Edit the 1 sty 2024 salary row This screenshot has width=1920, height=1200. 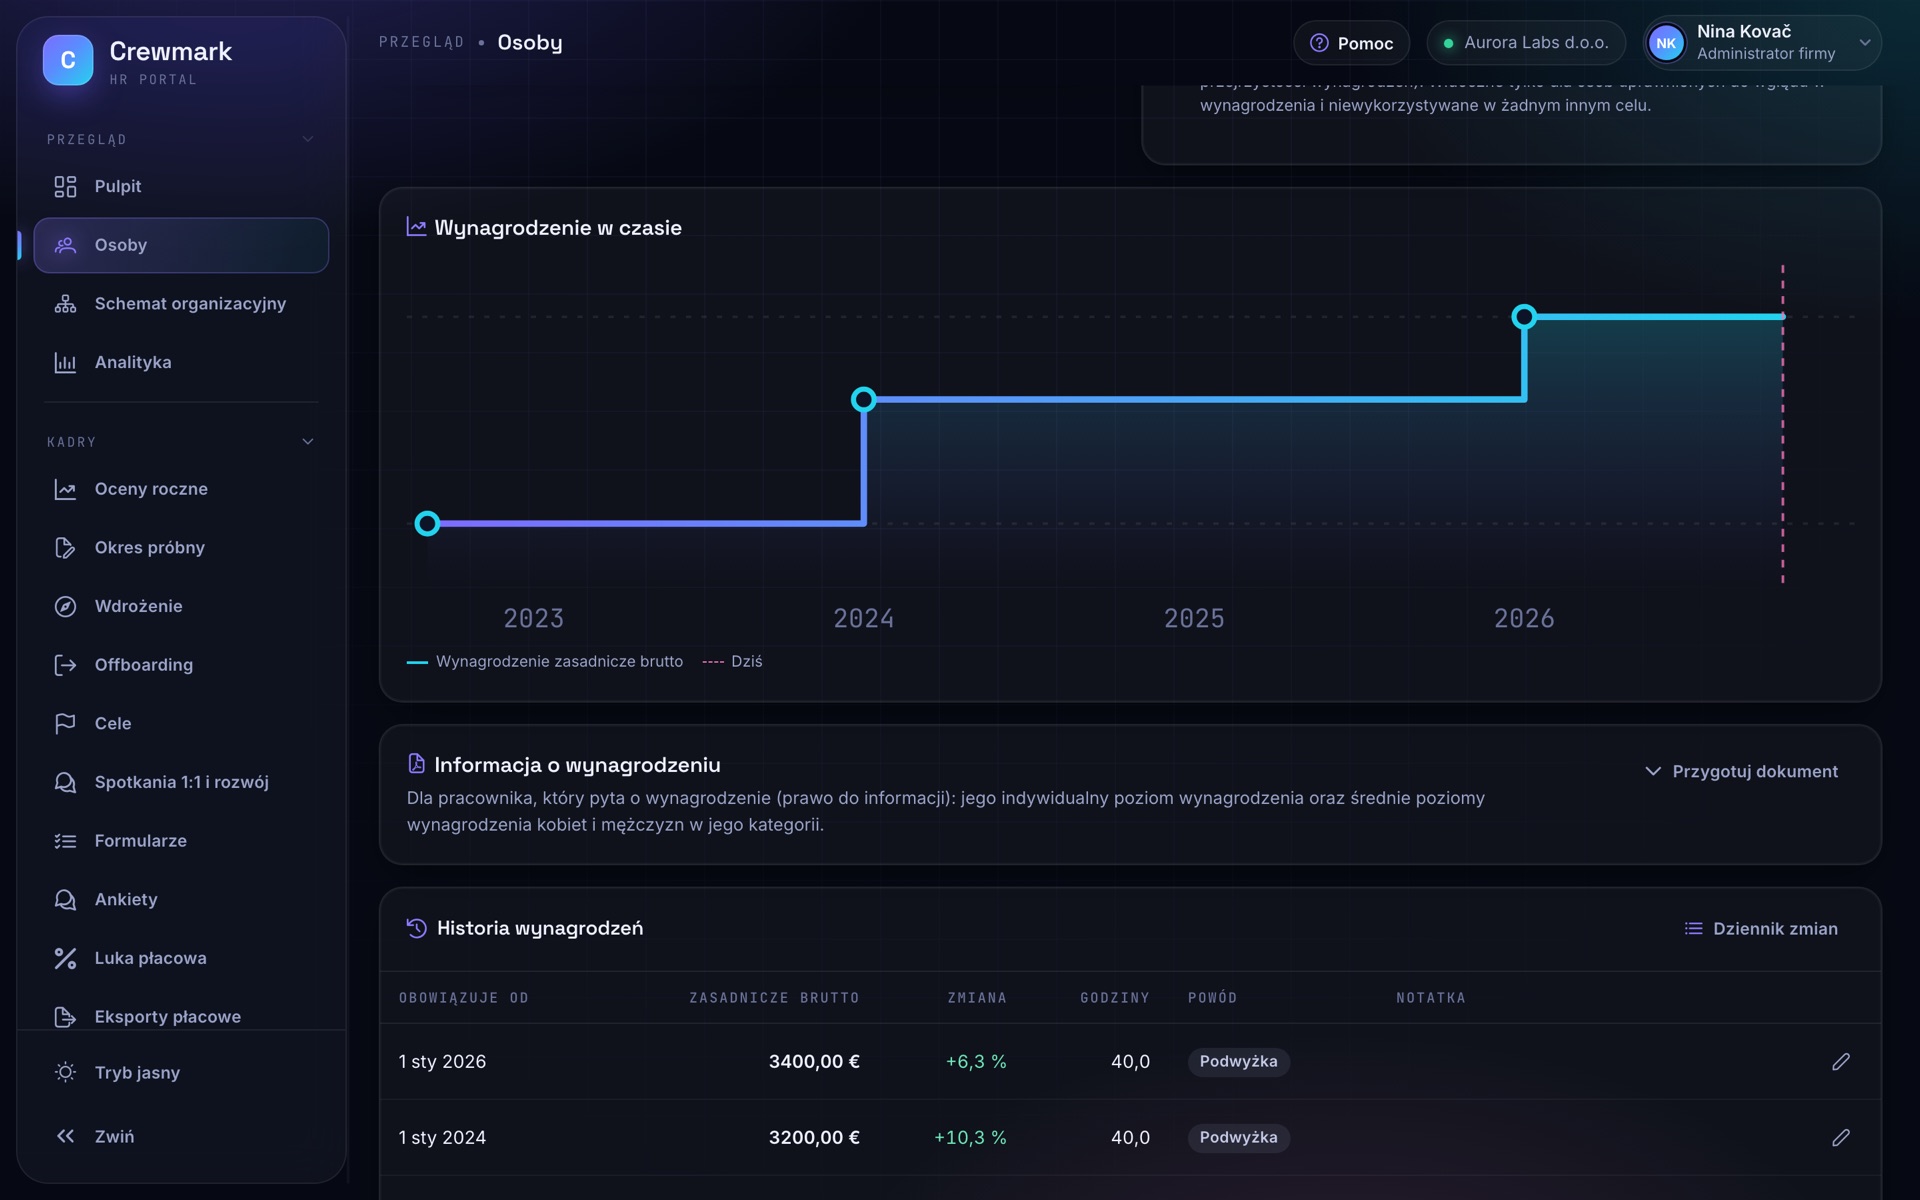(1841, 1138)
